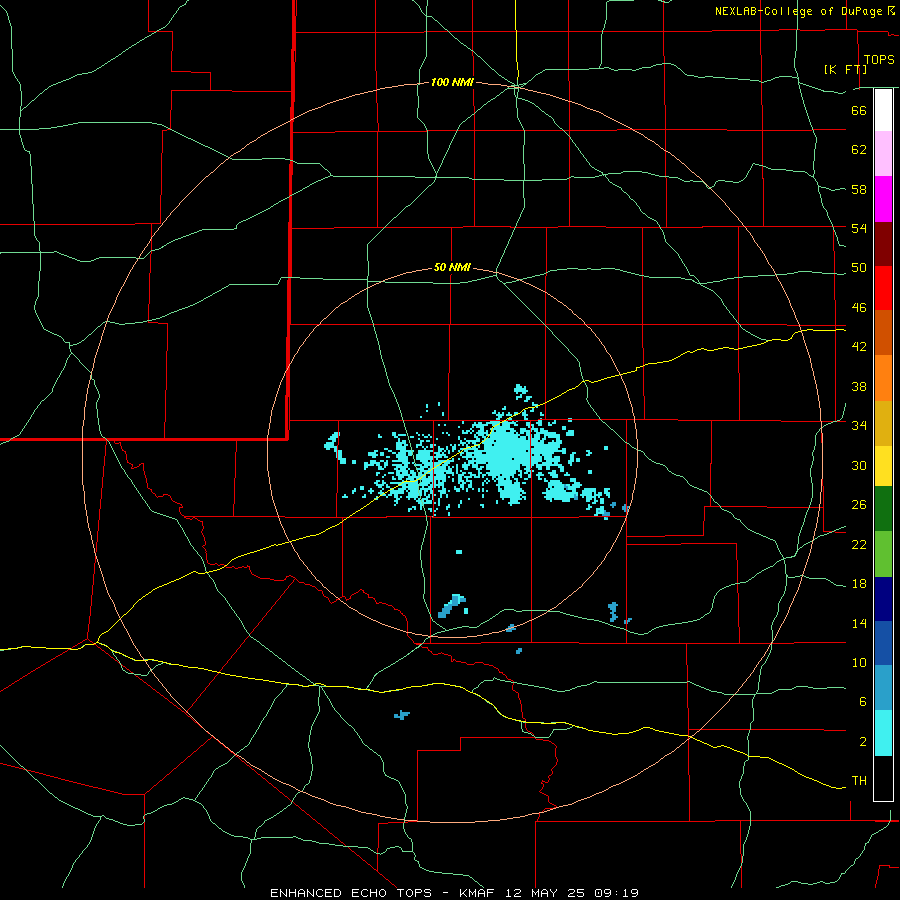Screen dimensions: 900x900
Task: Click the gold legend swatch
Action: (x=883, y=423)
